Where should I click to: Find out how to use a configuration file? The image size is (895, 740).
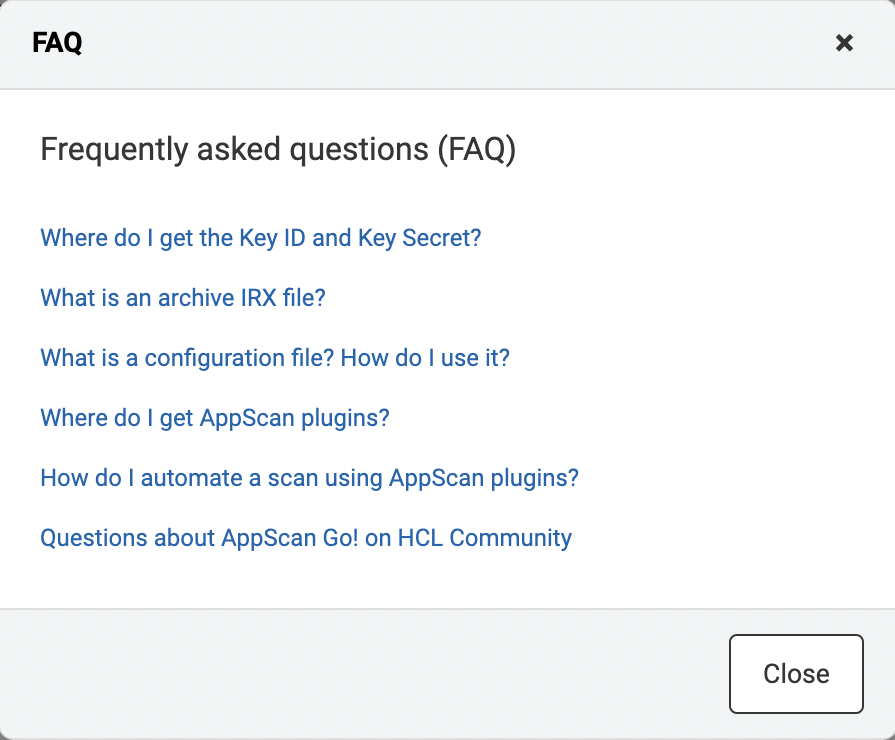pyautogui.click(x=274, y=358)
